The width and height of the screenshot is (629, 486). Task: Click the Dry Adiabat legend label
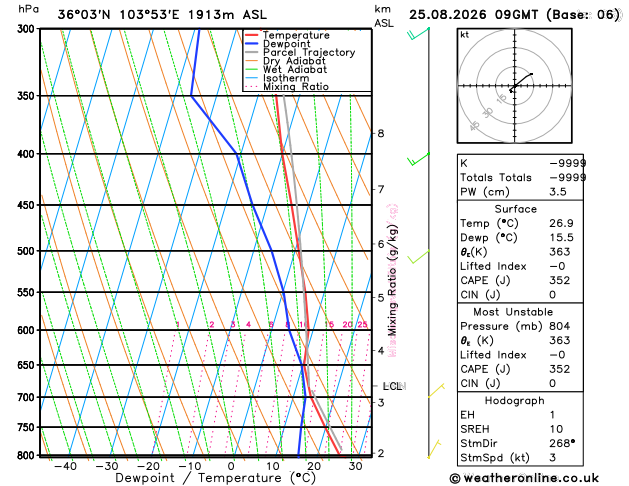point(294,61)
